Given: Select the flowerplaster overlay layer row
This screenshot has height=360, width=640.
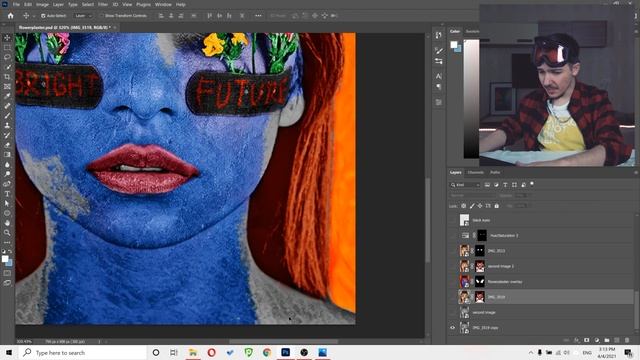Looking at the screenshot, I should point(541,282).
